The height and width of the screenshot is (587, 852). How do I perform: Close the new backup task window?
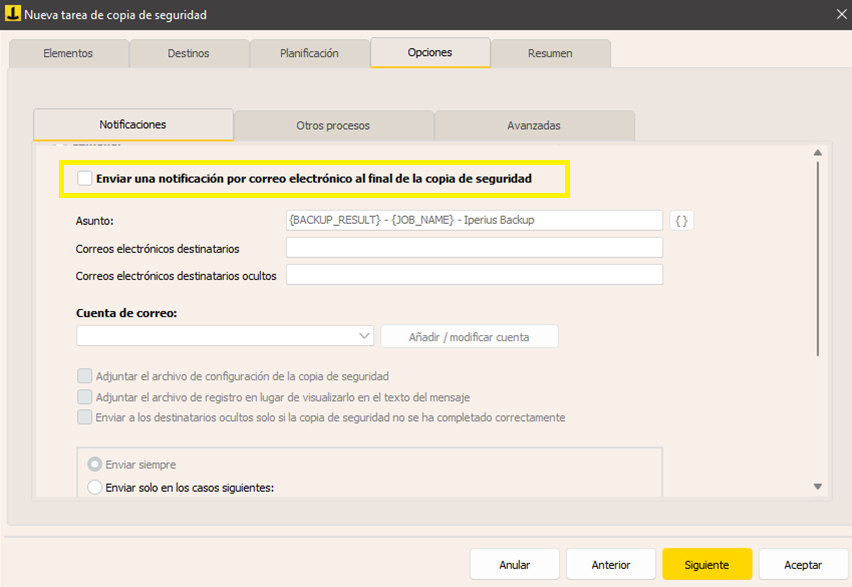coord(839,14)
